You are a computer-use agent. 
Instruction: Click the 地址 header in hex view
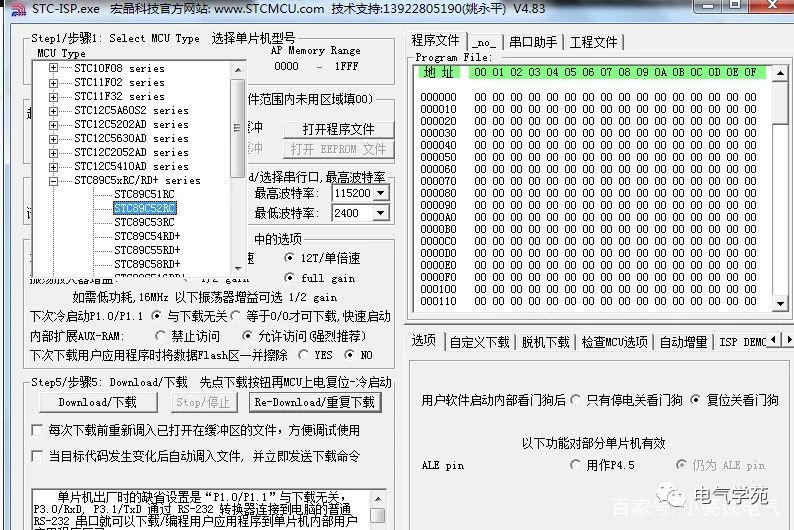tap(439, 72)
